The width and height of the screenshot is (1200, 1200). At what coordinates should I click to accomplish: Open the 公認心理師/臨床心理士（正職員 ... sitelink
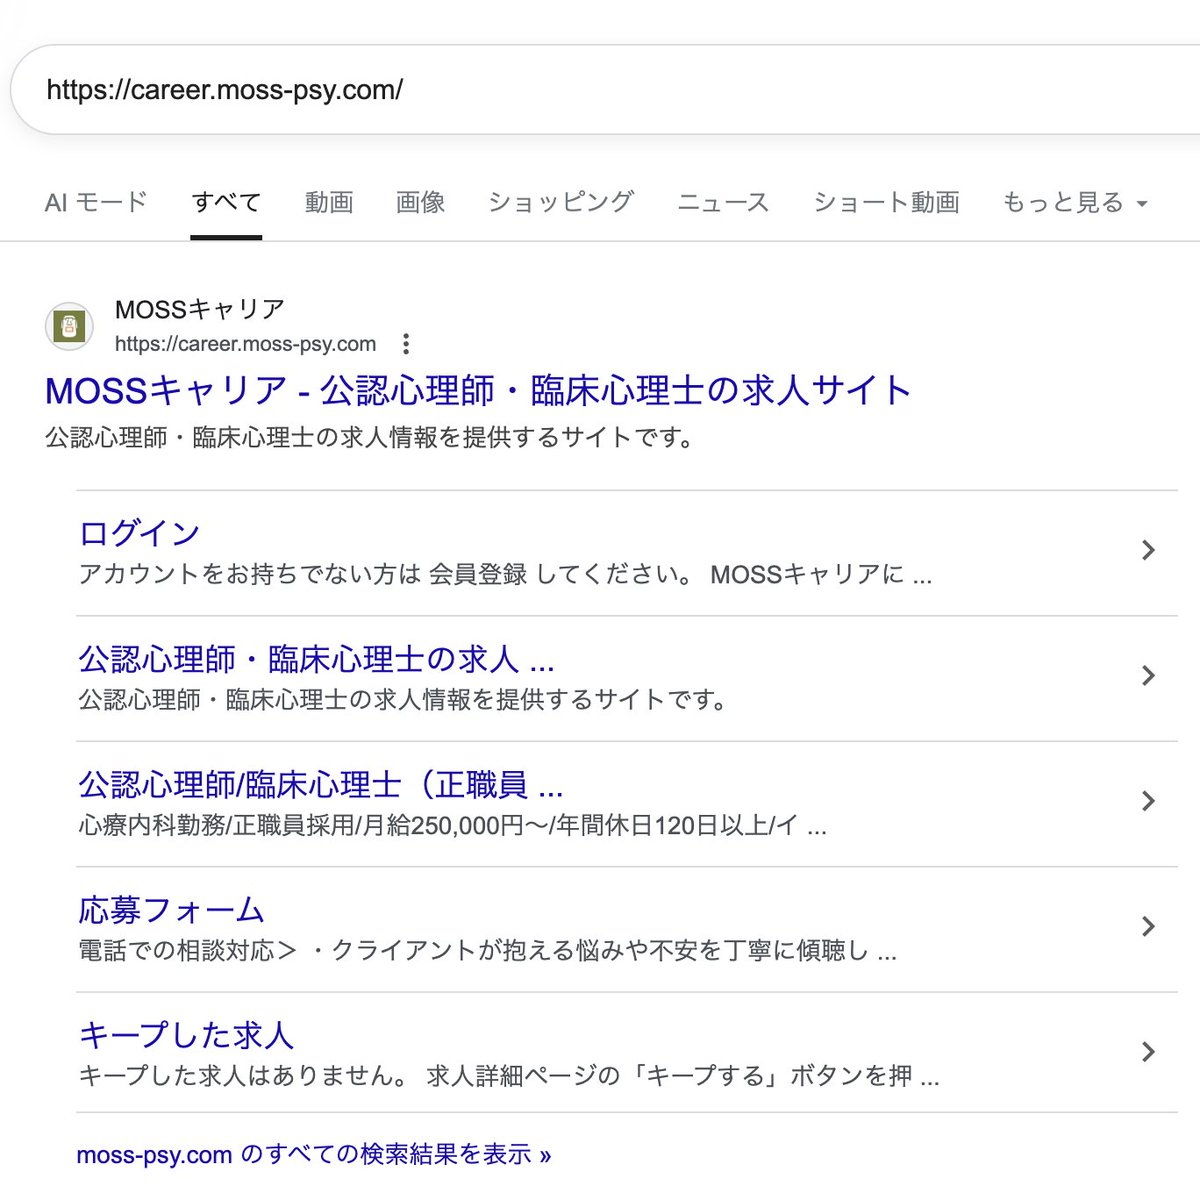pos(320,785)
